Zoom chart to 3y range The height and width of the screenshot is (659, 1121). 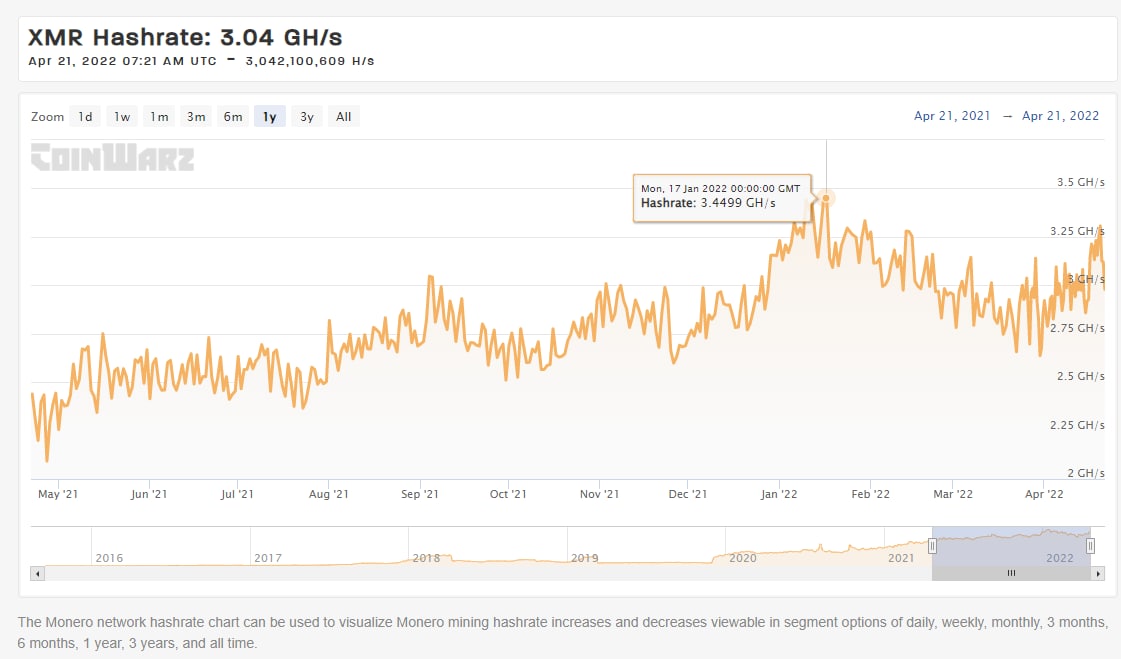[x=307, y=117]
